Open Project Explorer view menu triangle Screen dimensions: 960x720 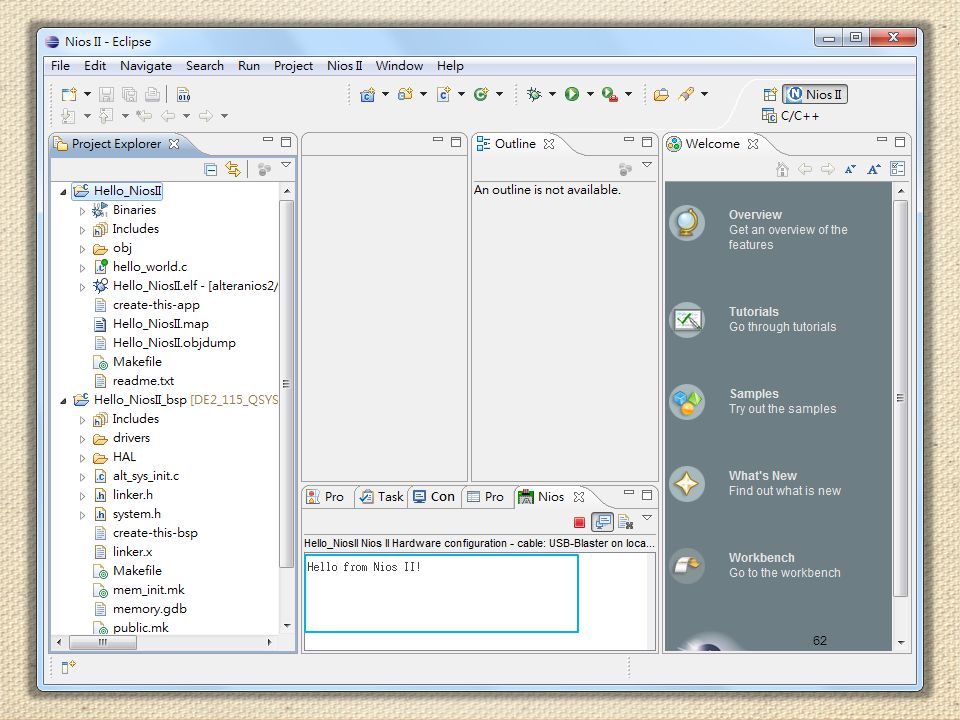tap(286, 165)
